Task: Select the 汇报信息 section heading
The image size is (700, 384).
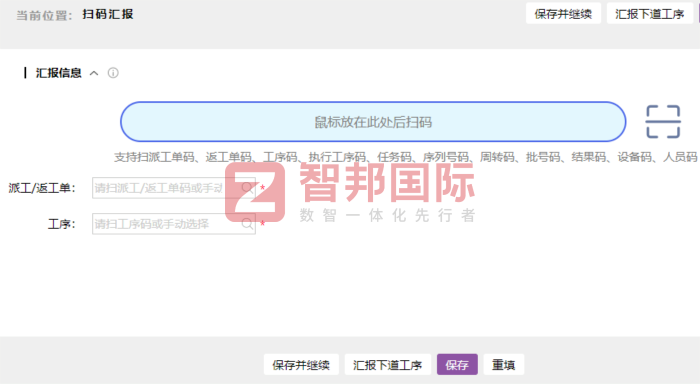Action: (58, 73)
